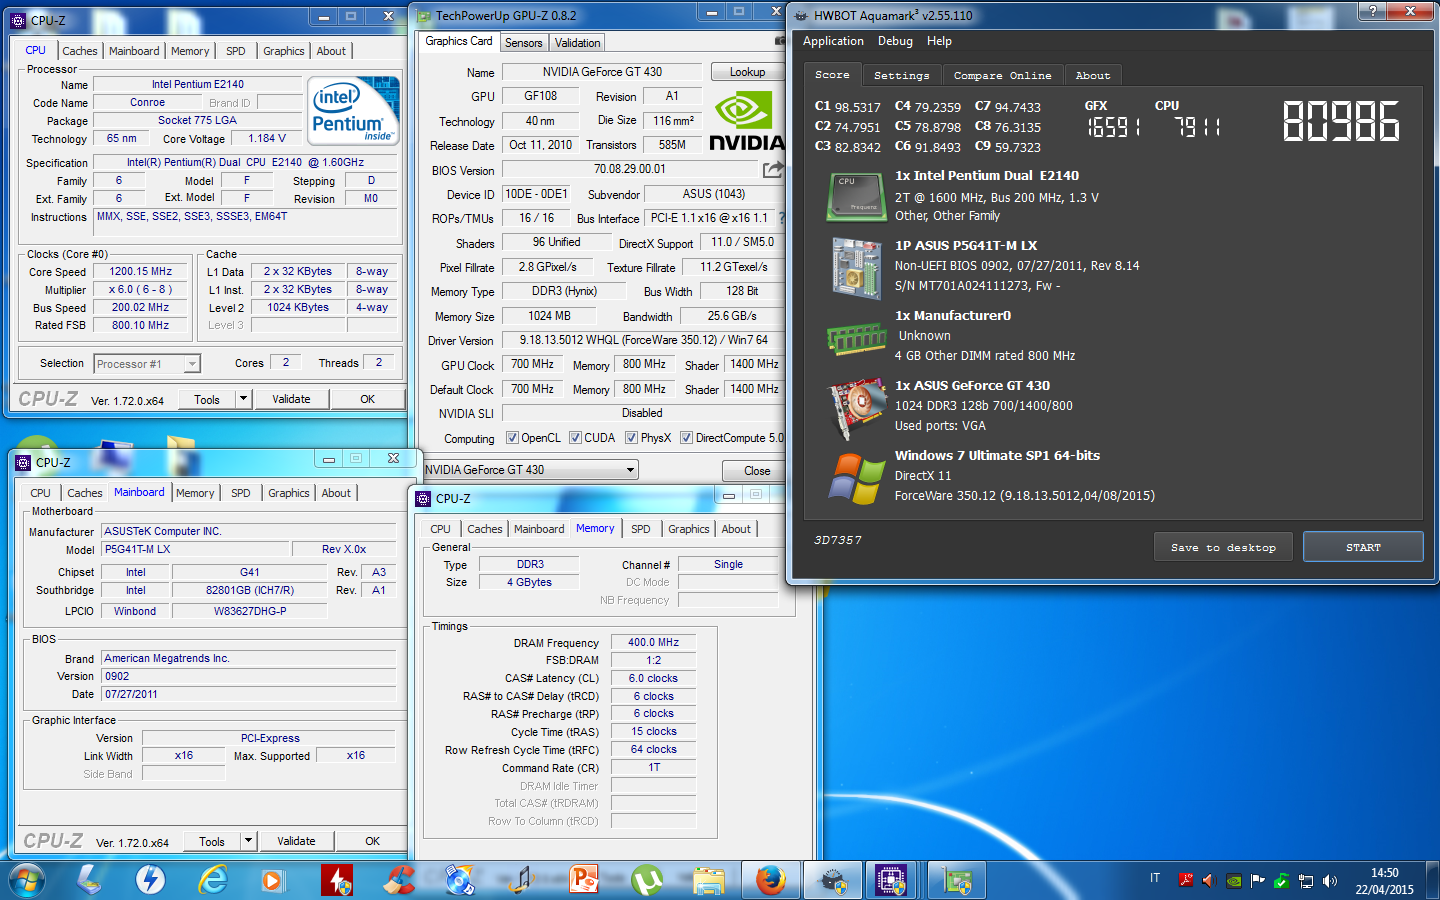Toggle the OpenCL checkbox in GPU-Z
Viewport: 1440px width, 900px height.
pos(512,438)
